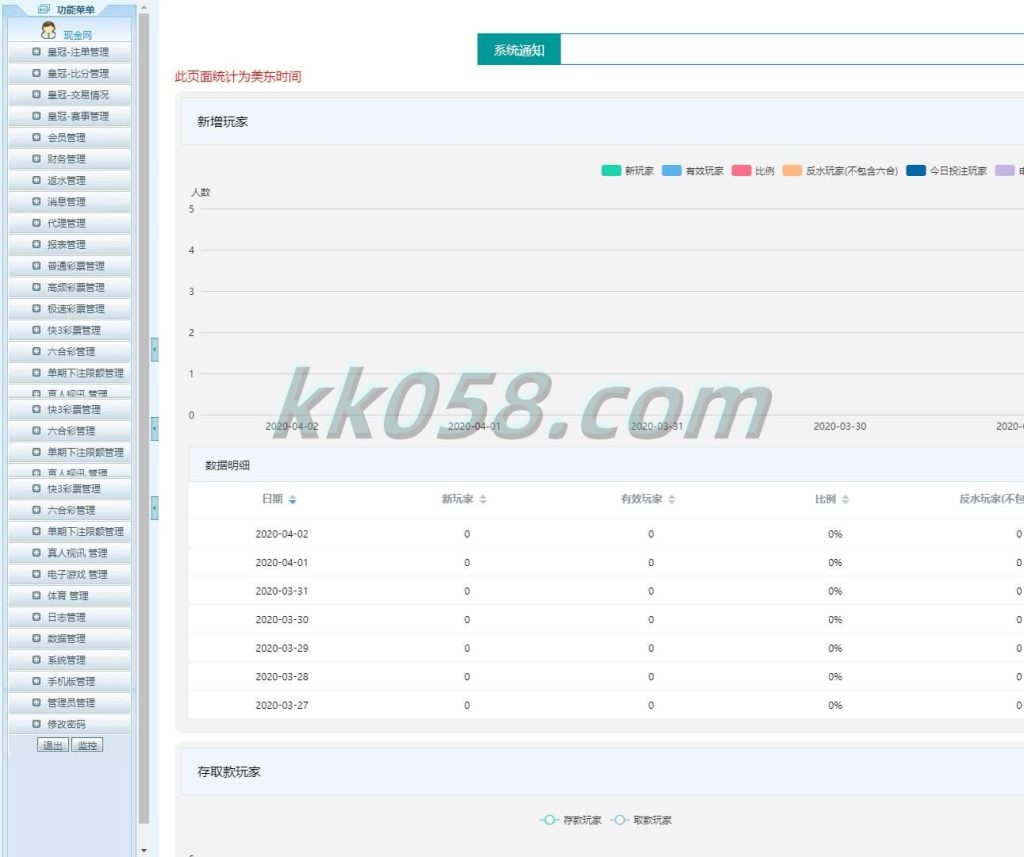Click the sort arrows beside 比例 column header

[845, 499]
